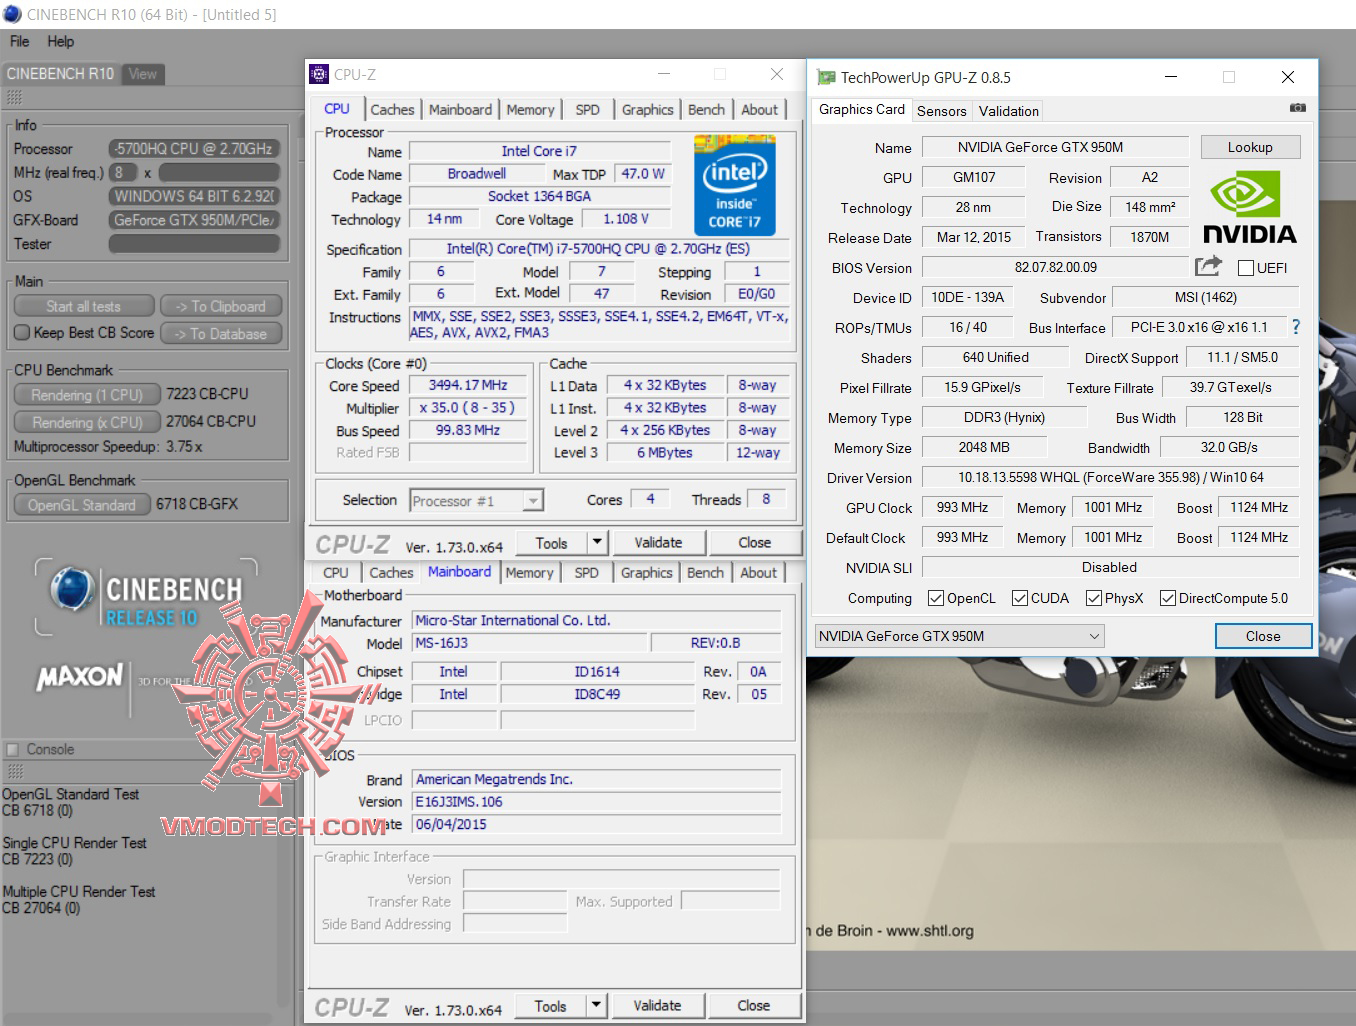Select the Graphics Card tab in GPU-Z
The image size is (1356, 1026).
click(862, 110)
